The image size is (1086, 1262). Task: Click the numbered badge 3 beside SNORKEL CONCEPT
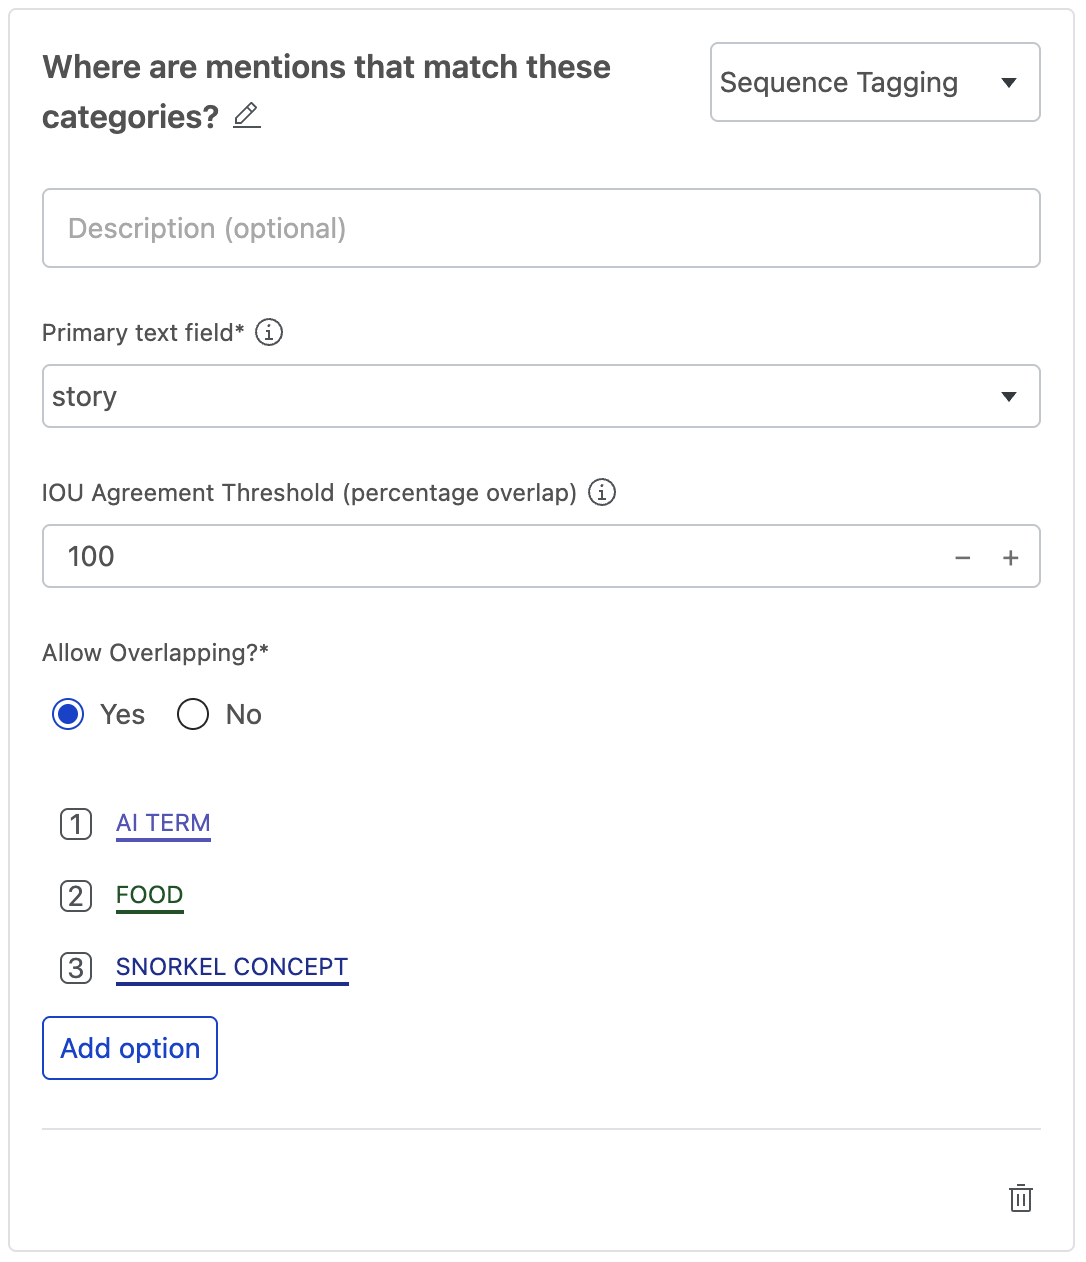75,968
